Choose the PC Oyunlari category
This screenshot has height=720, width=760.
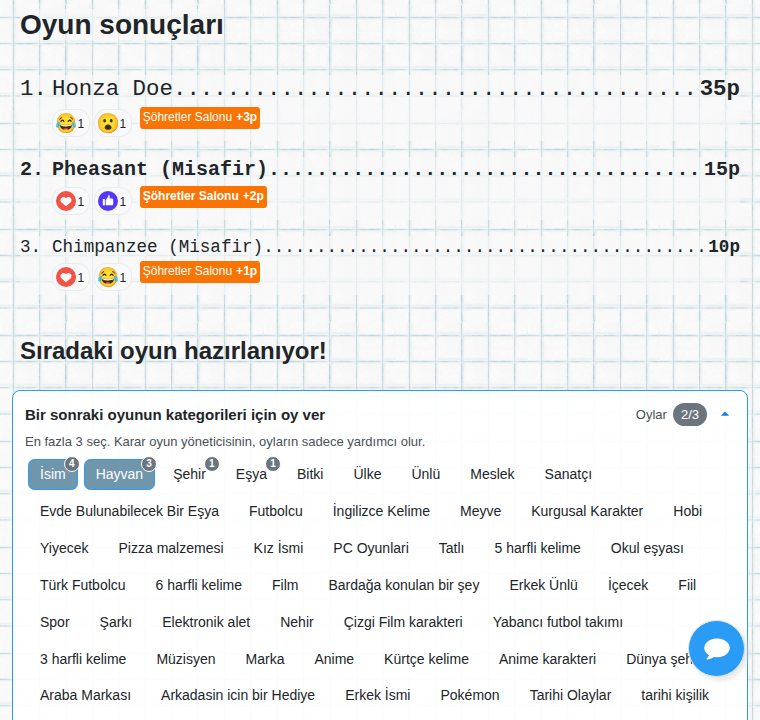coord(371,548)
